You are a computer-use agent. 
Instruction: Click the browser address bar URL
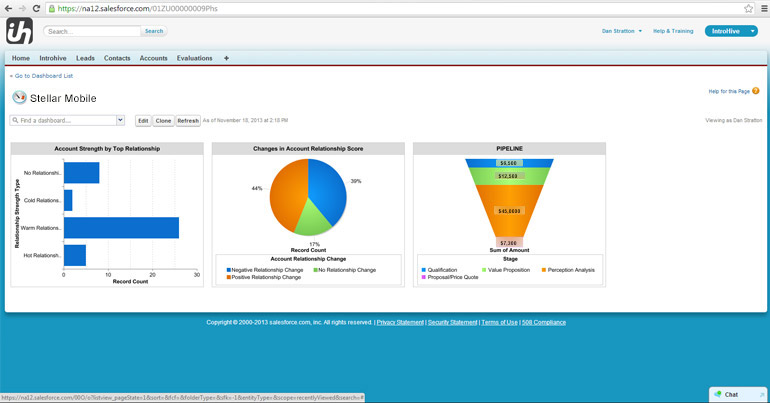(x=138, y=8)
